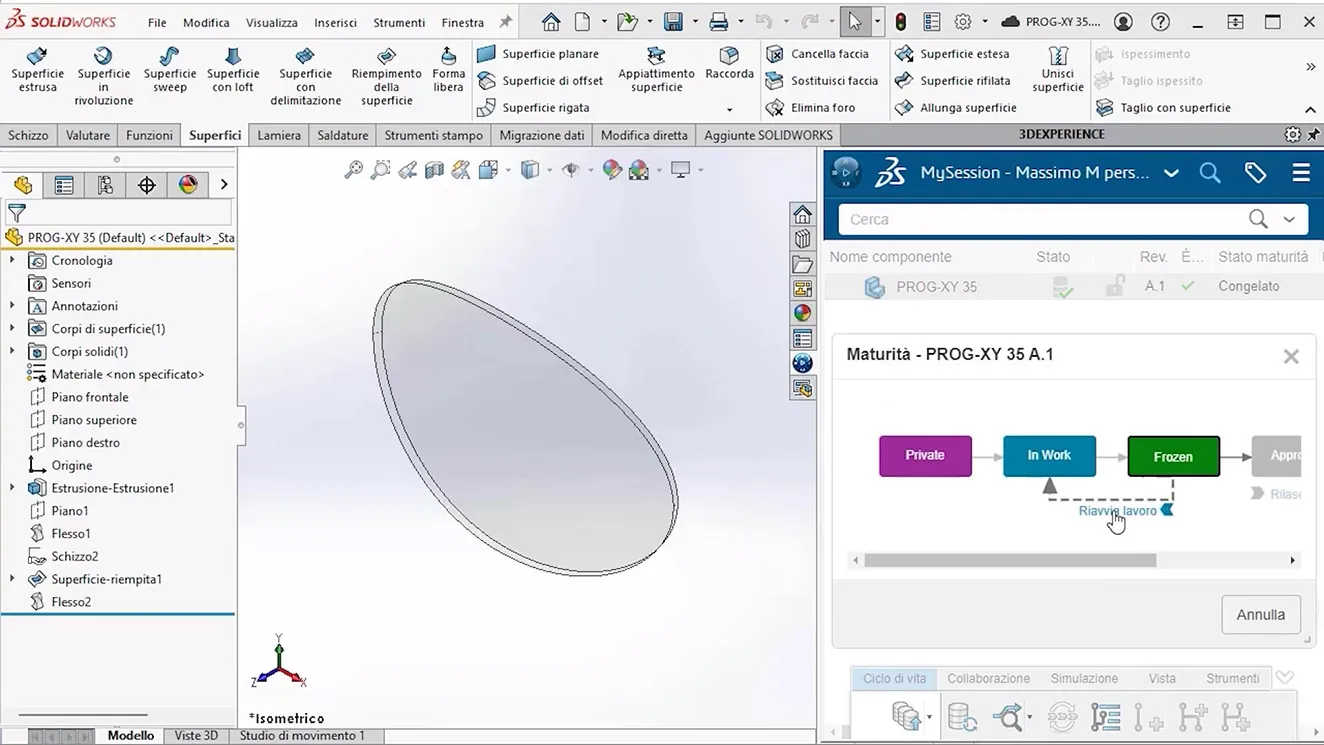The image size is (1324, 745).
Task: Toggle view settings via the monitor icon
Action: point(680,169)
